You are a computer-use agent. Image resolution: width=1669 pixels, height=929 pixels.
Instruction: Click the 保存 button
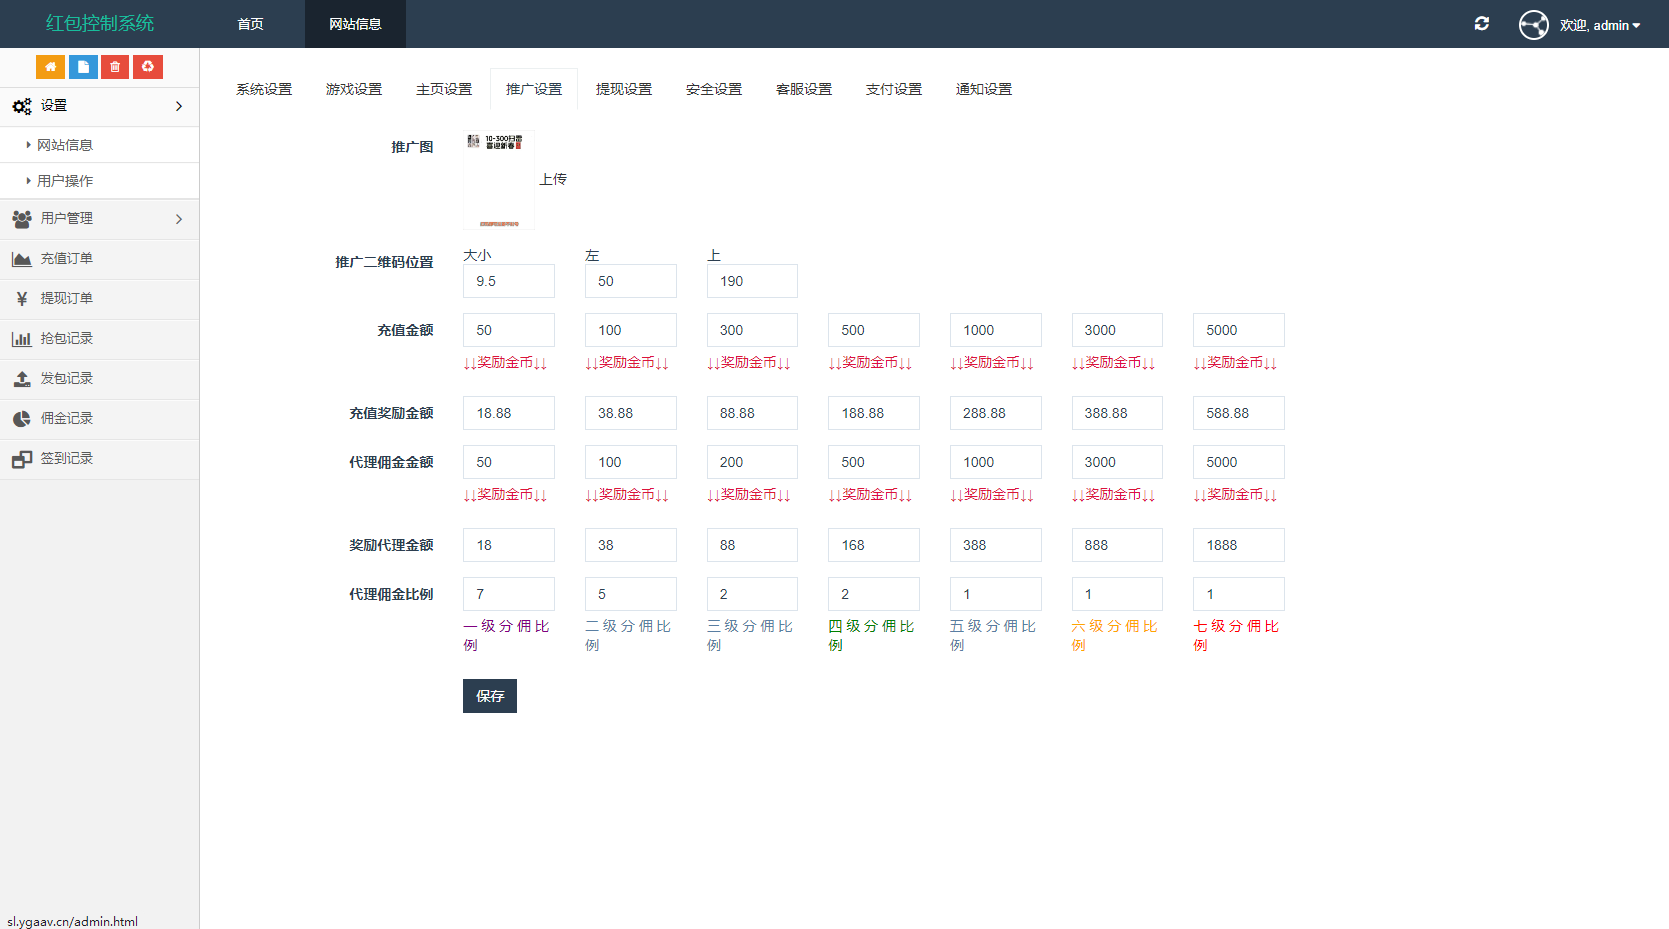[489, 695]
